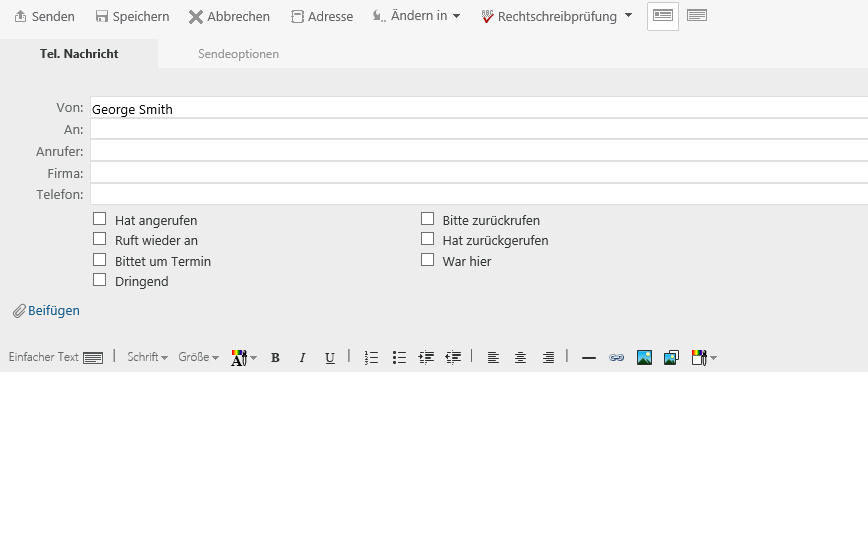
Task: Toggle bold formatting
Action: (275, 358)
